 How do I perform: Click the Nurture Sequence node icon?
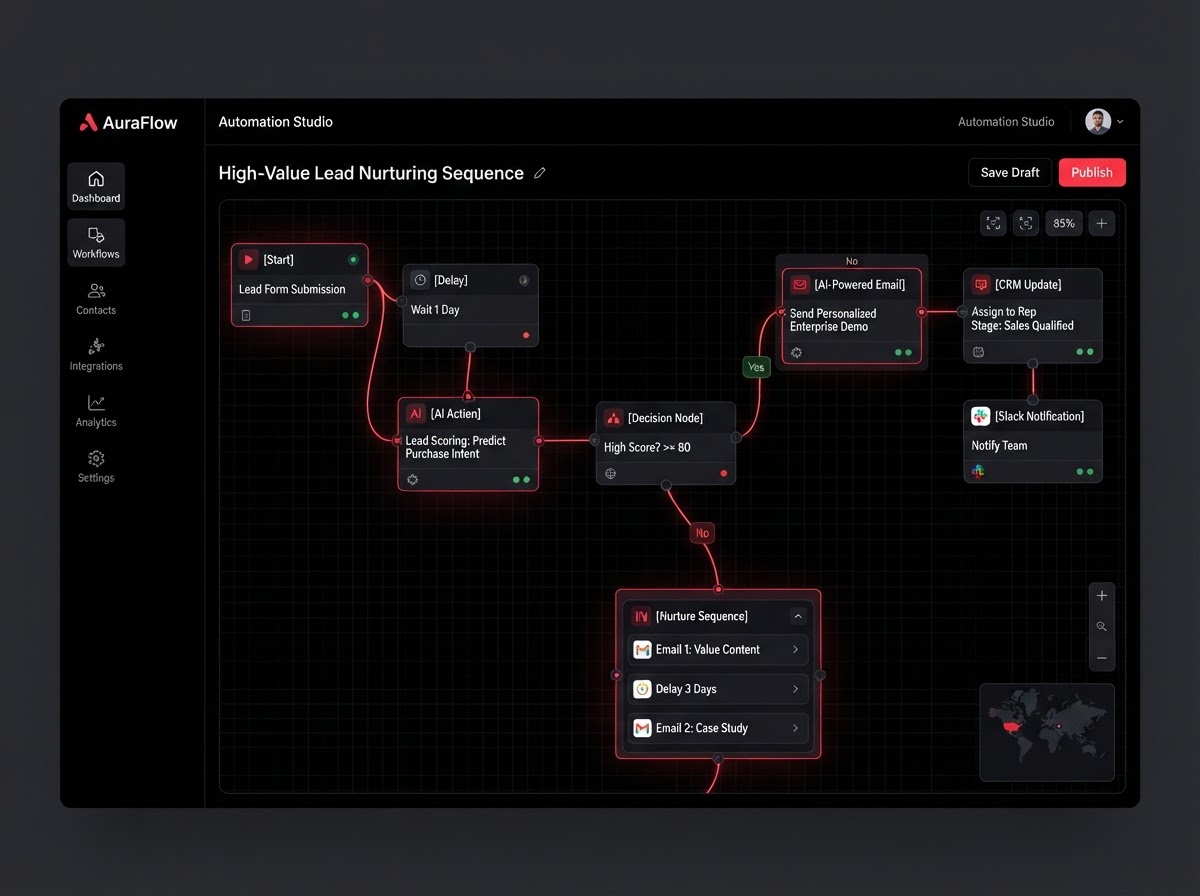pyautogui.click(x=641, y=616)
